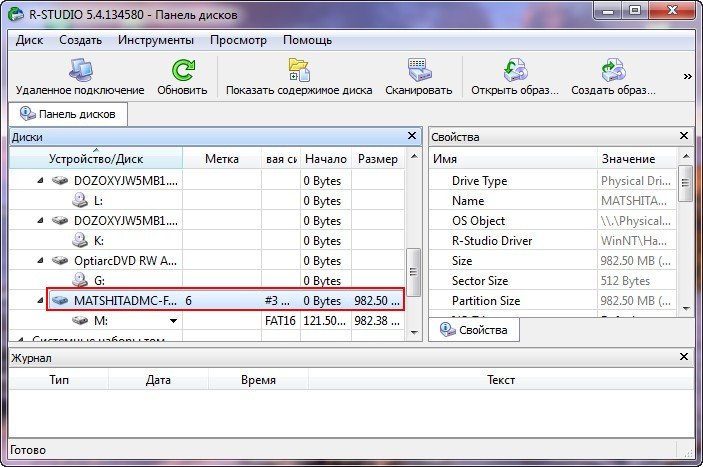
Task: Open the Создать menu
Action: click(81, 40)
